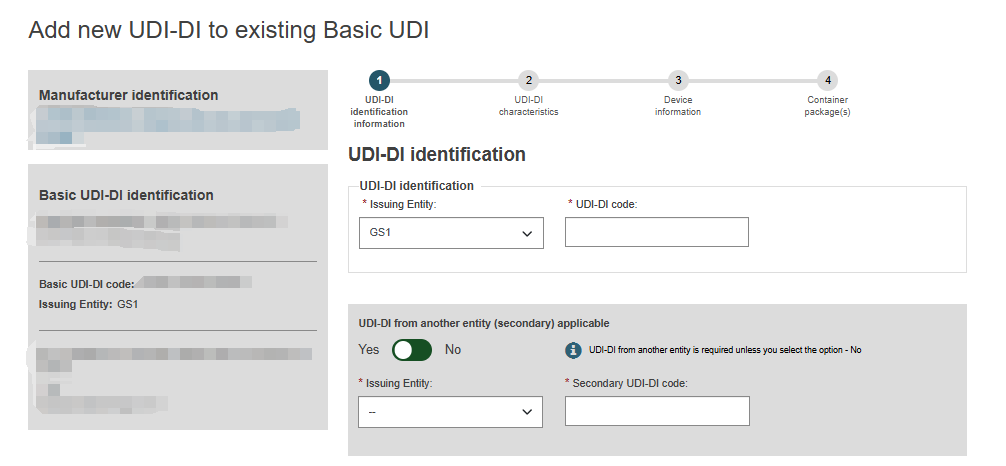The image size is (1006, 466).
Task: Select the "No" label next to the toggle
Action: [453, 350]
